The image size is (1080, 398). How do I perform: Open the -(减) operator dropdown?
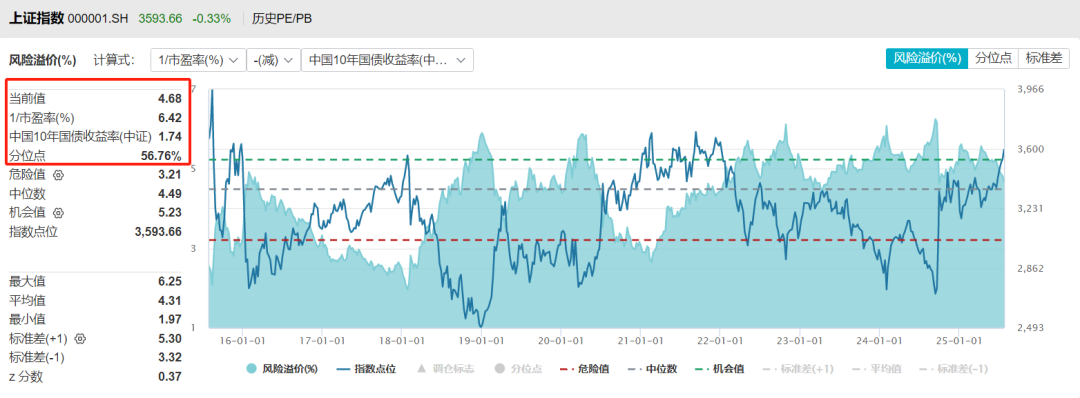tap(273, 60)
